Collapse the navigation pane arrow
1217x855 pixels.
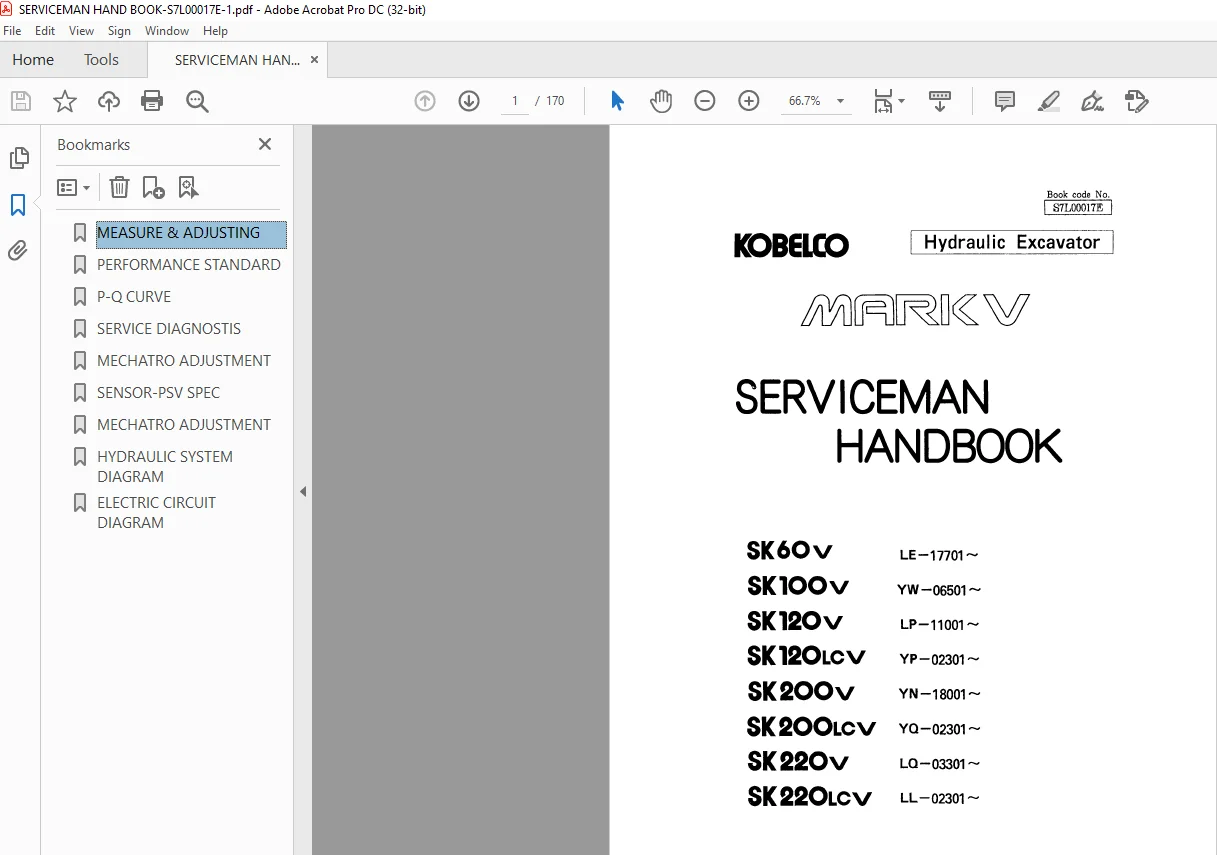(303, 491)
